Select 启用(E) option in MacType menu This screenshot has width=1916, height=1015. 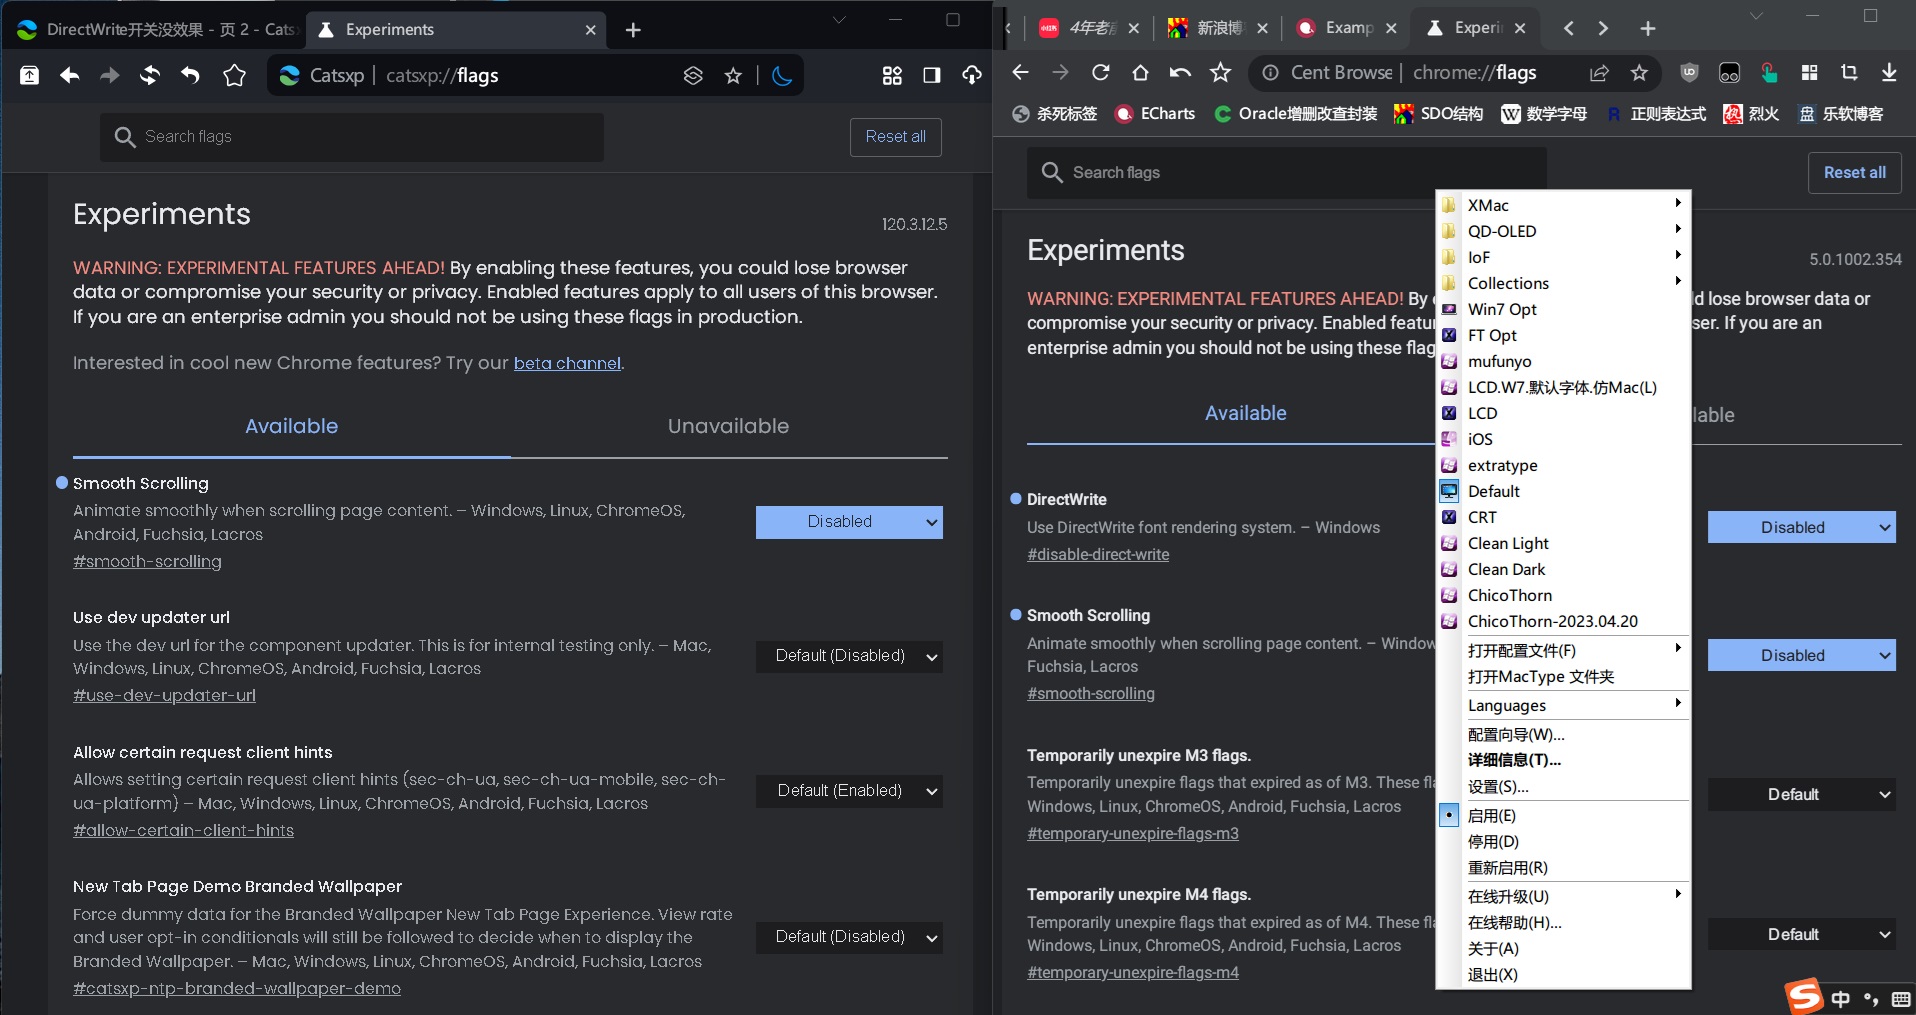(x=1563, y=816)
